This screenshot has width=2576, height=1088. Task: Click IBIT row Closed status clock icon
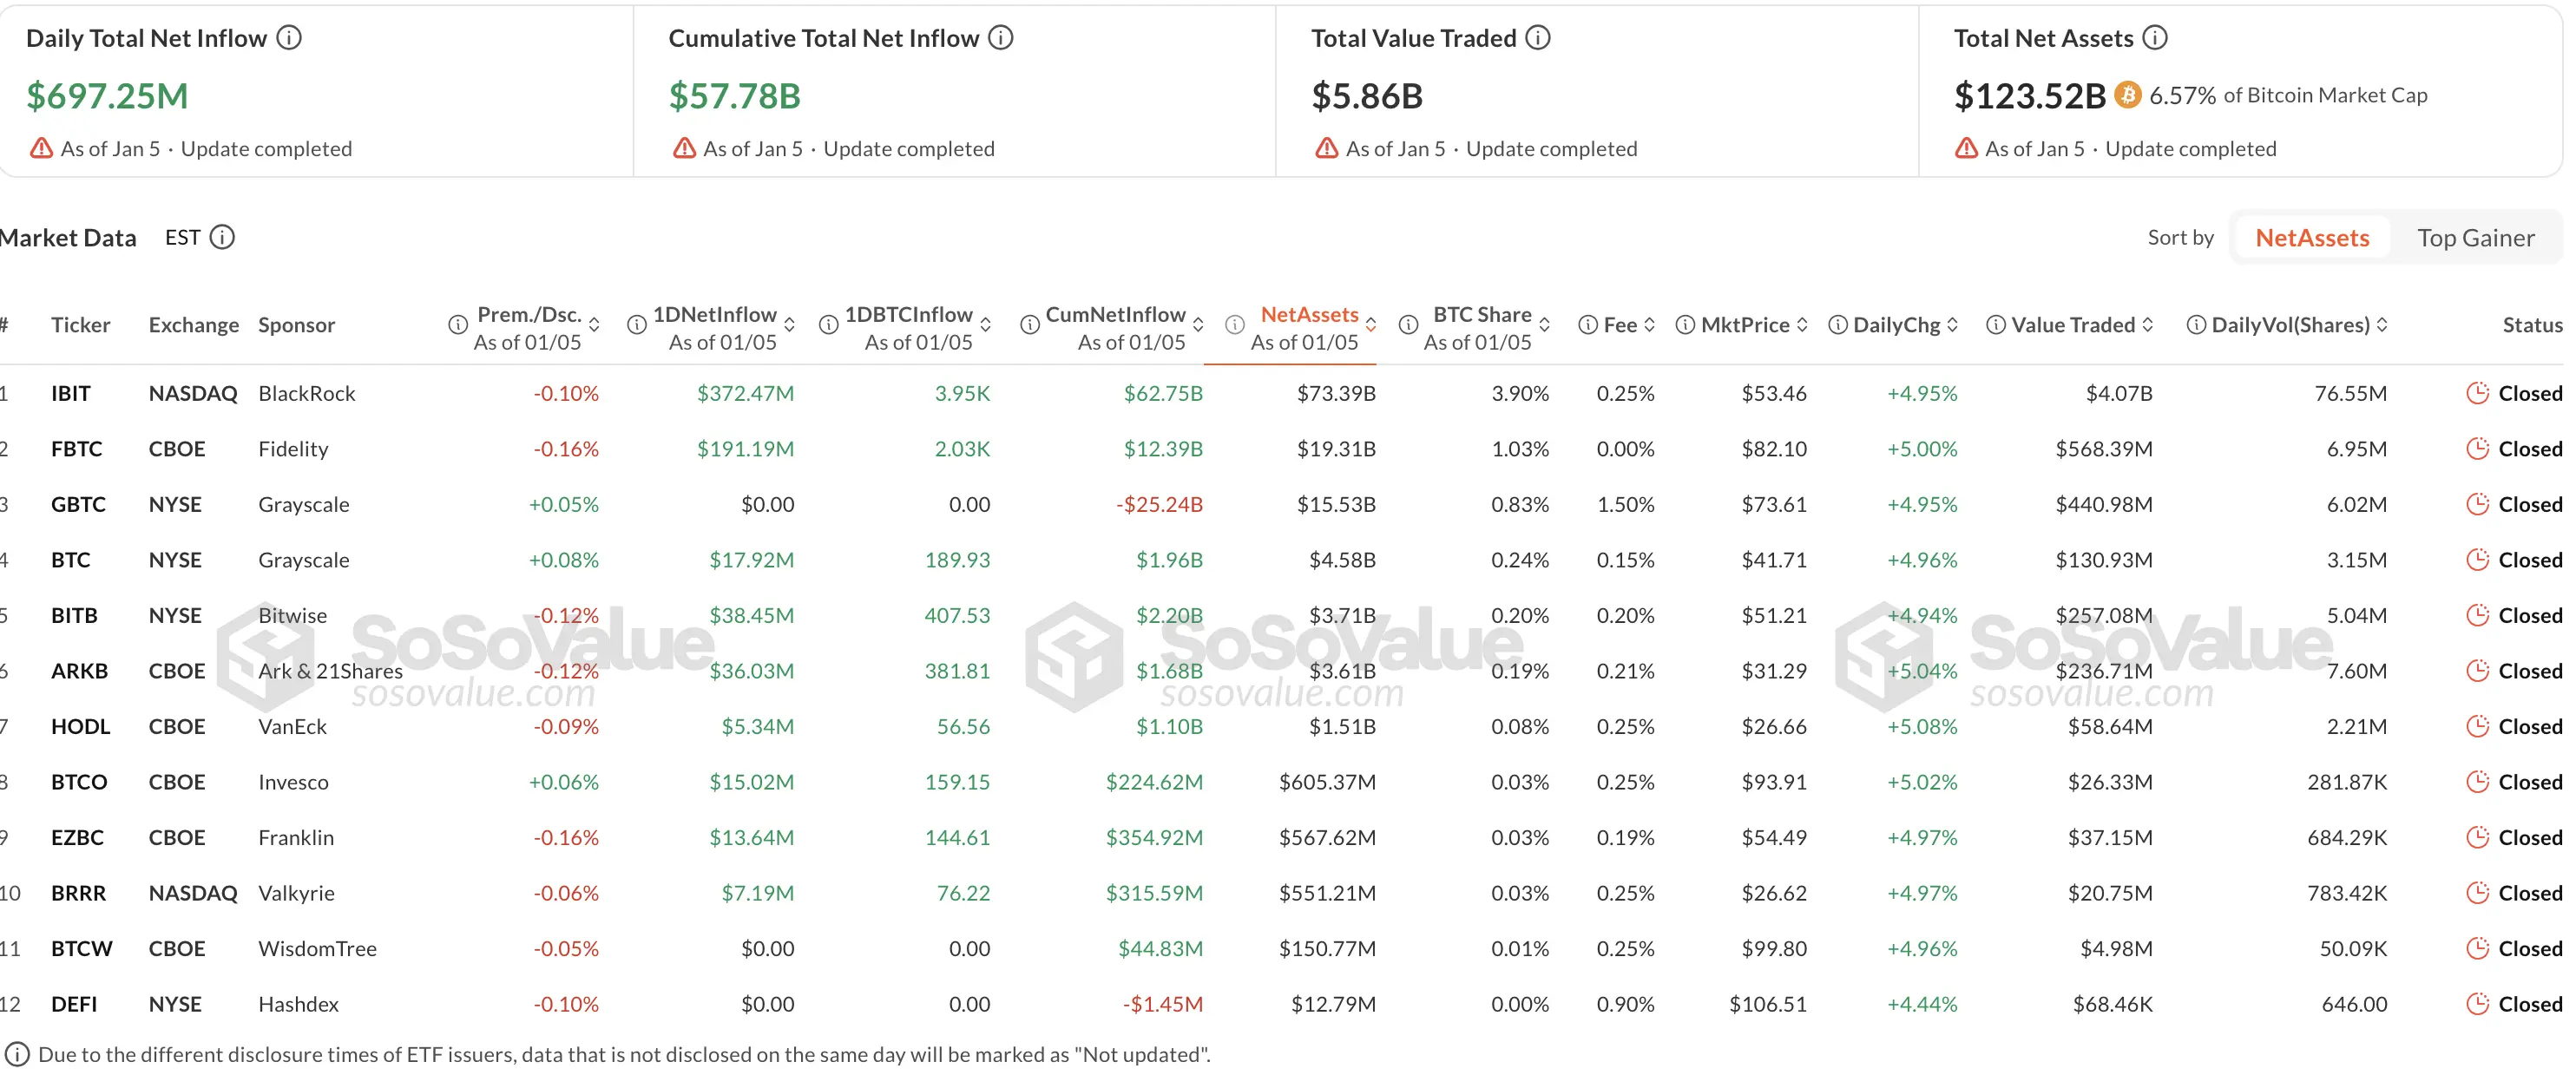tap(2477, 393)
